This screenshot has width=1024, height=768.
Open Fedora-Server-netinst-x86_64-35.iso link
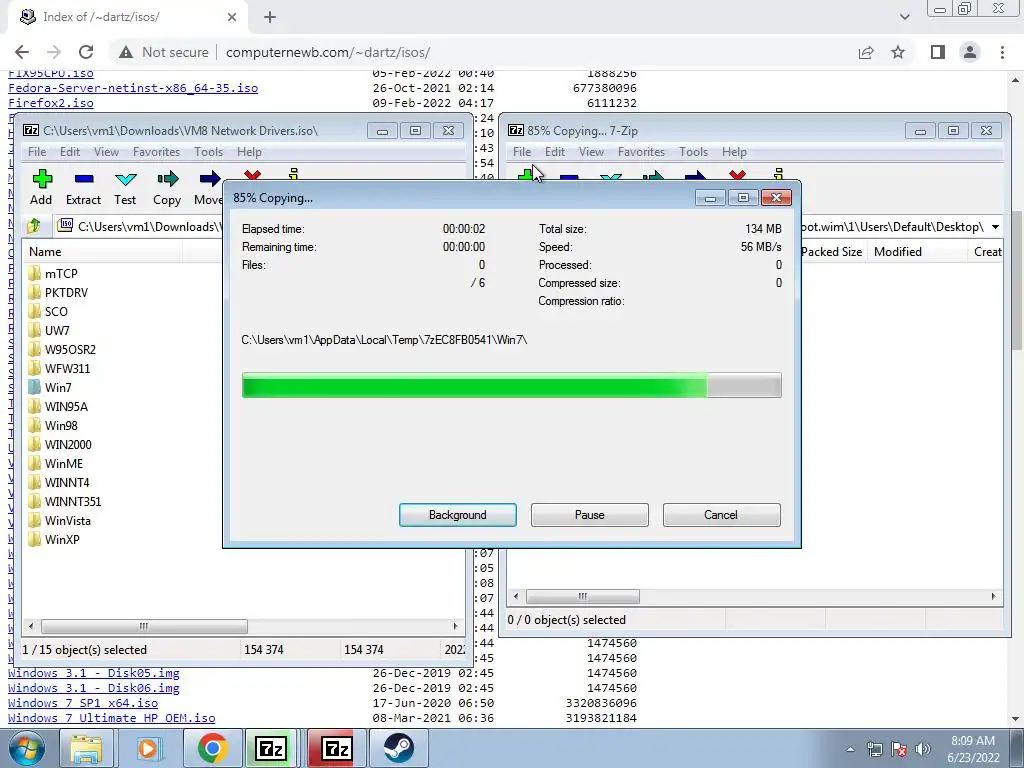[x=133, y=88]
